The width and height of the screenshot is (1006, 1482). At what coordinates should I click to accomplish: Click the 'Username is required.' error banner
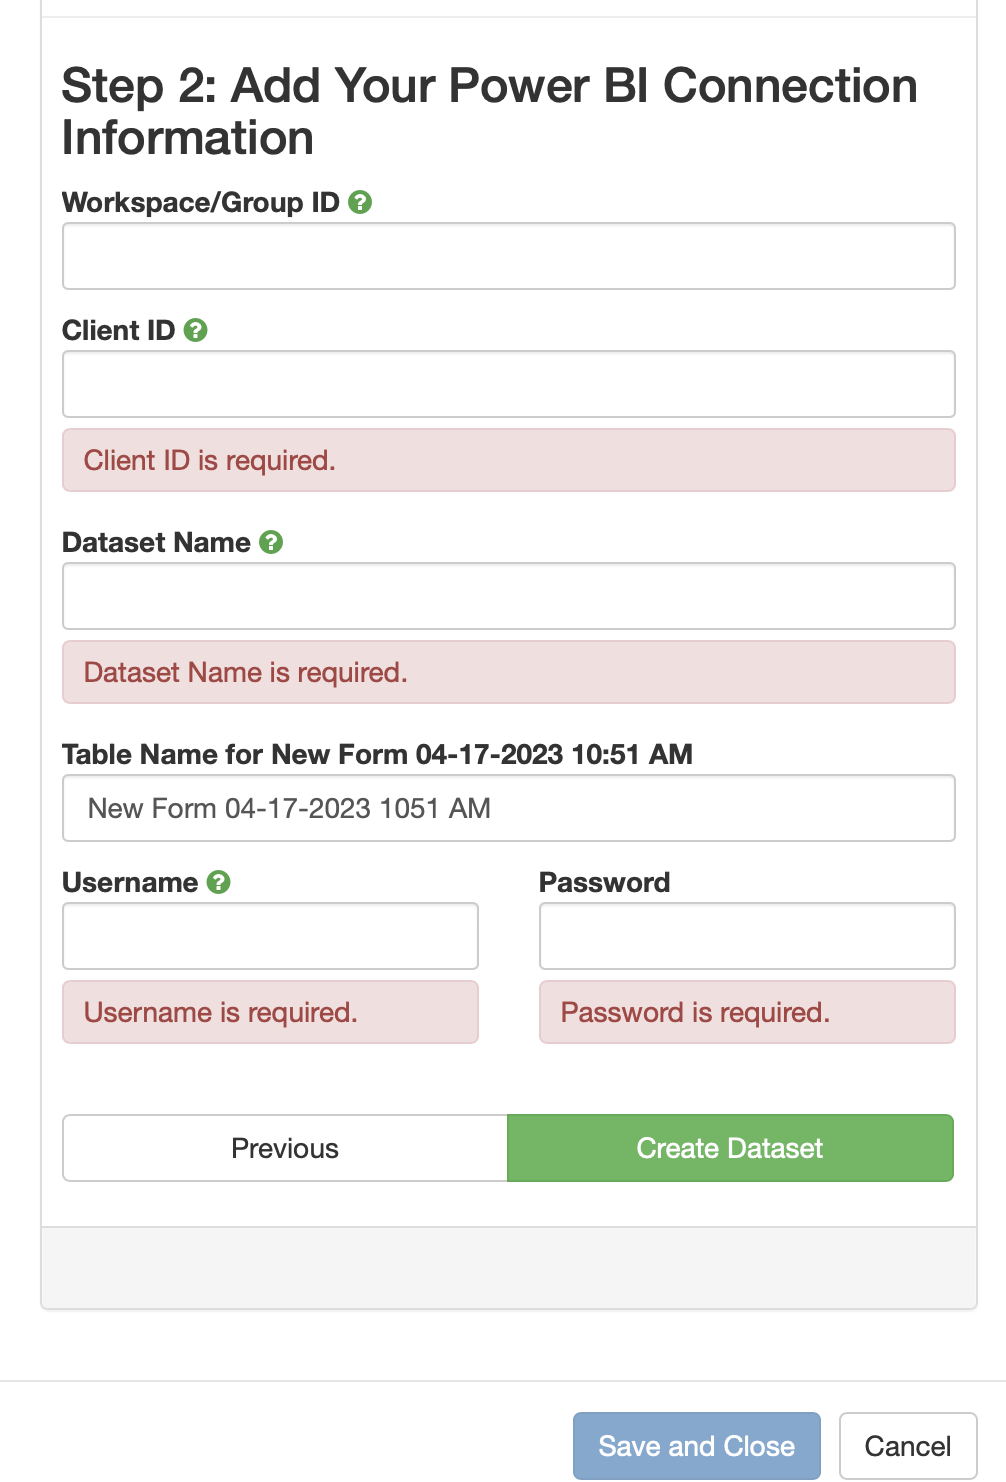point(270,1012)
